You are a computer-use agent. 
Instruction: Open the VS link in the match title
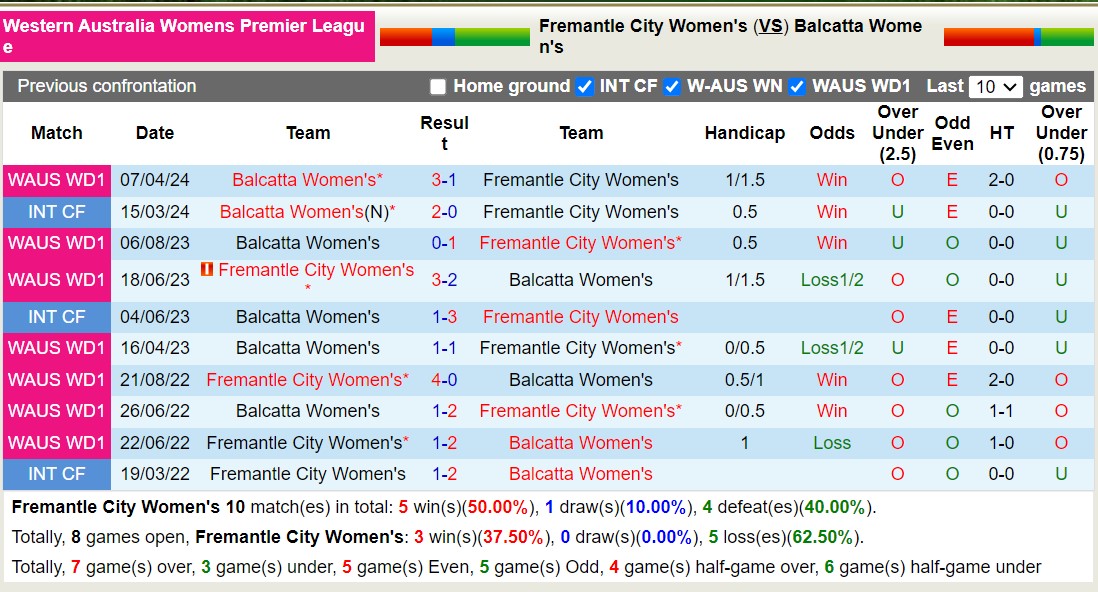pyautogui.click(x=769, y=26)
